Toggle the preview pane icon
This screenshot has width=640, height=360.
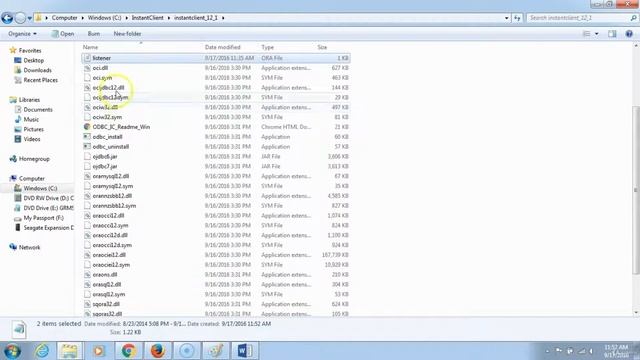[x=612, y=34]
